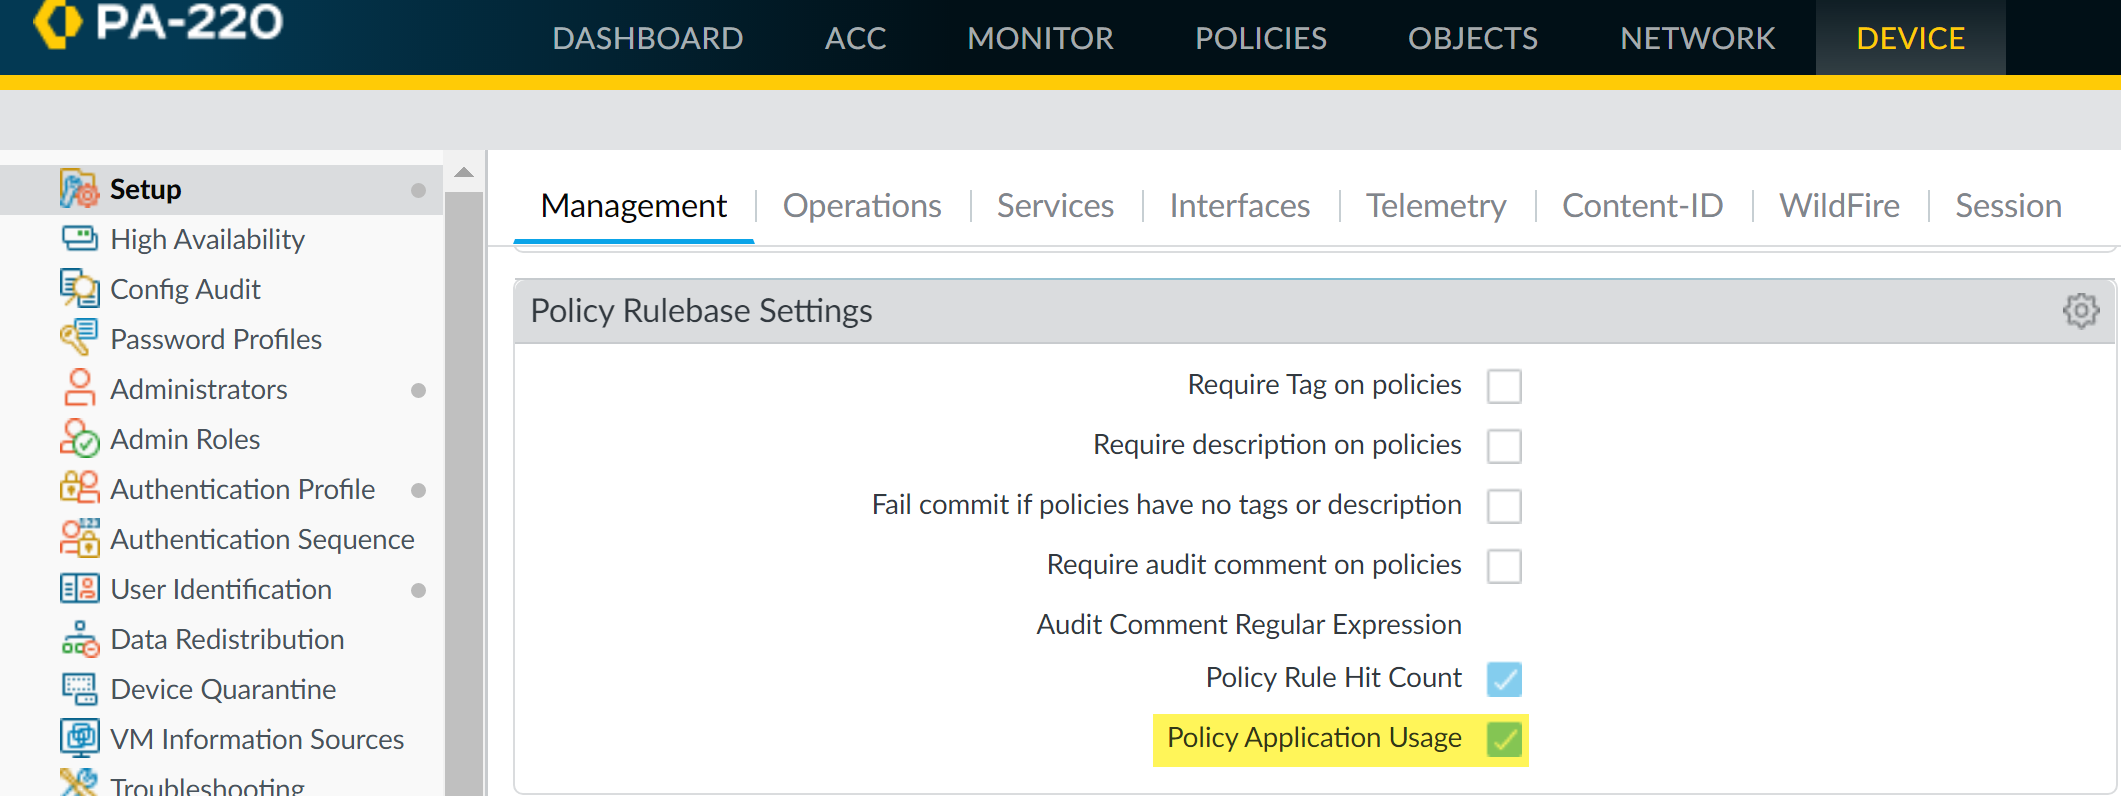This screenshot has width=2121, height=796.
Task: Click the Password Profiles icon
Action: click(x=79, y=338)
